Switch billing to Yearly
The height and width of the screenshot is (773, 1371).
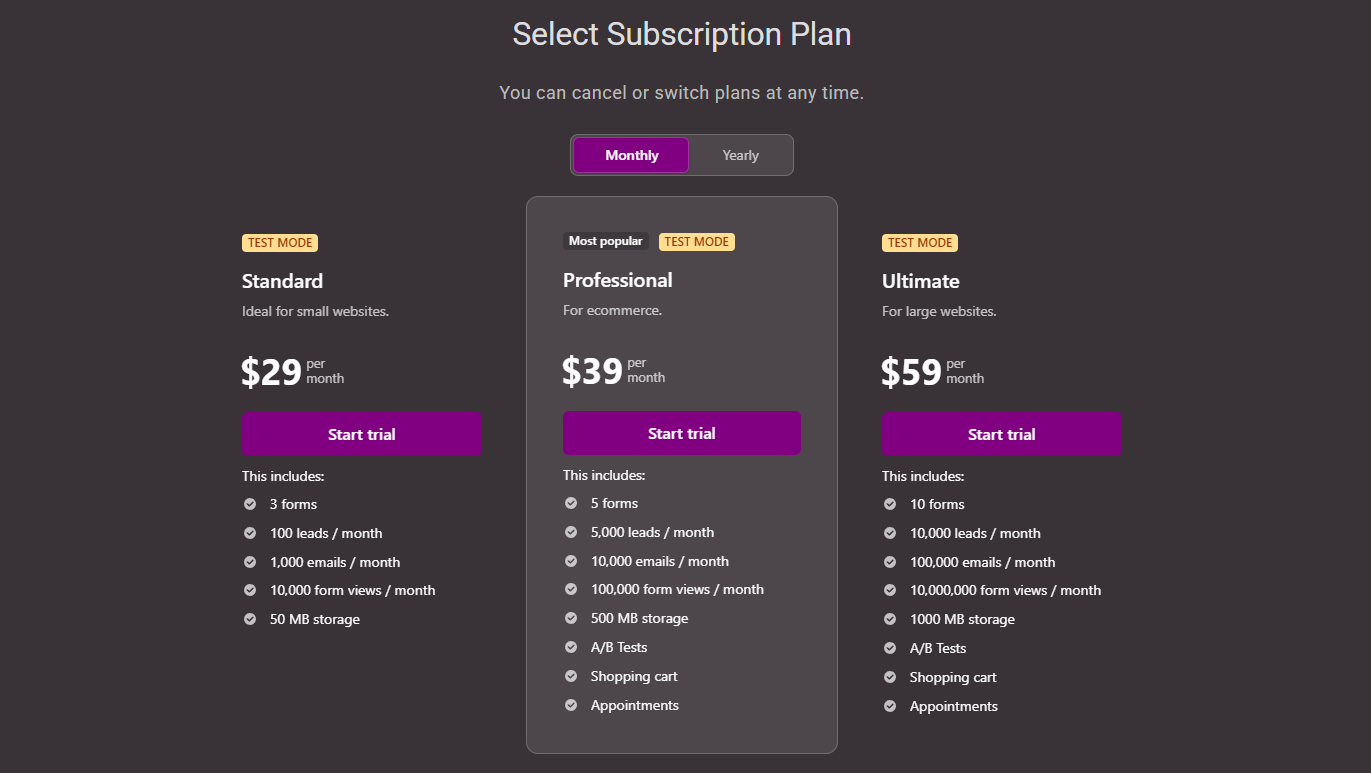click(740, 155)
